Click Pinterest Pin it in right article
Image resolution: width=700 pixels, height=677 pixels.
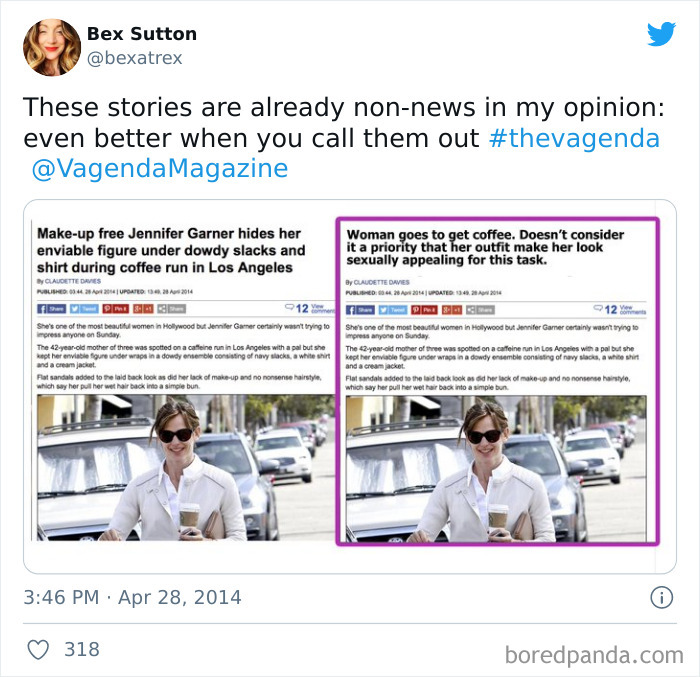pos(425,310)
